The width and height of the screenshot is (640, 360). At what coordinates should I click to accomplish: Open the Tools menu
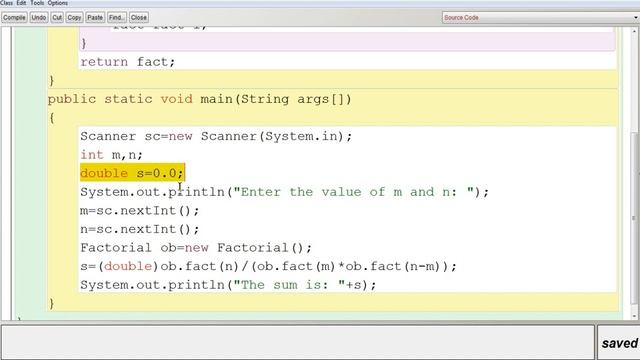click(x=37, y=3)
